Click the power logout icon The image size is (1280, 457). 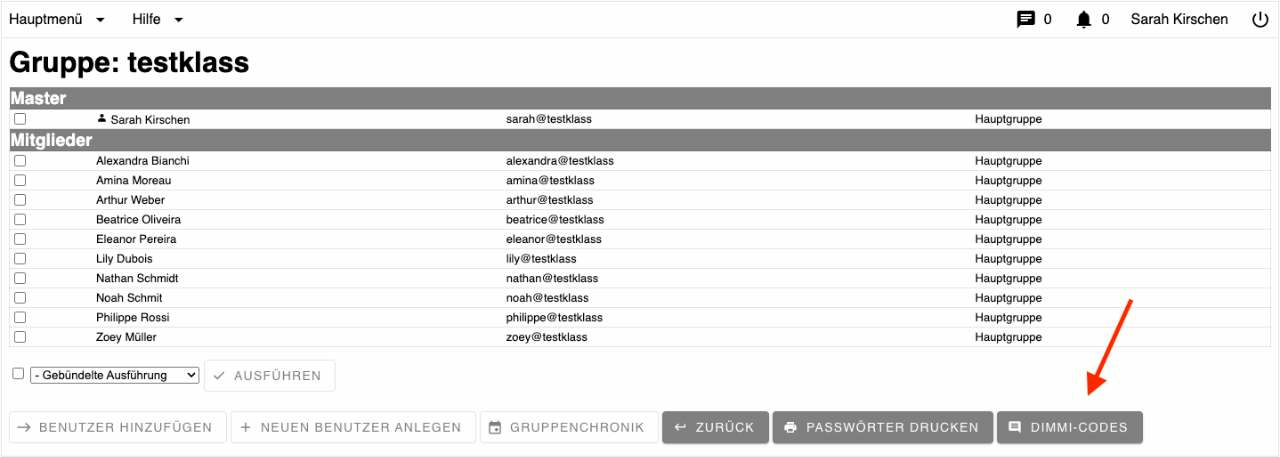click(x=1260, y=19)
